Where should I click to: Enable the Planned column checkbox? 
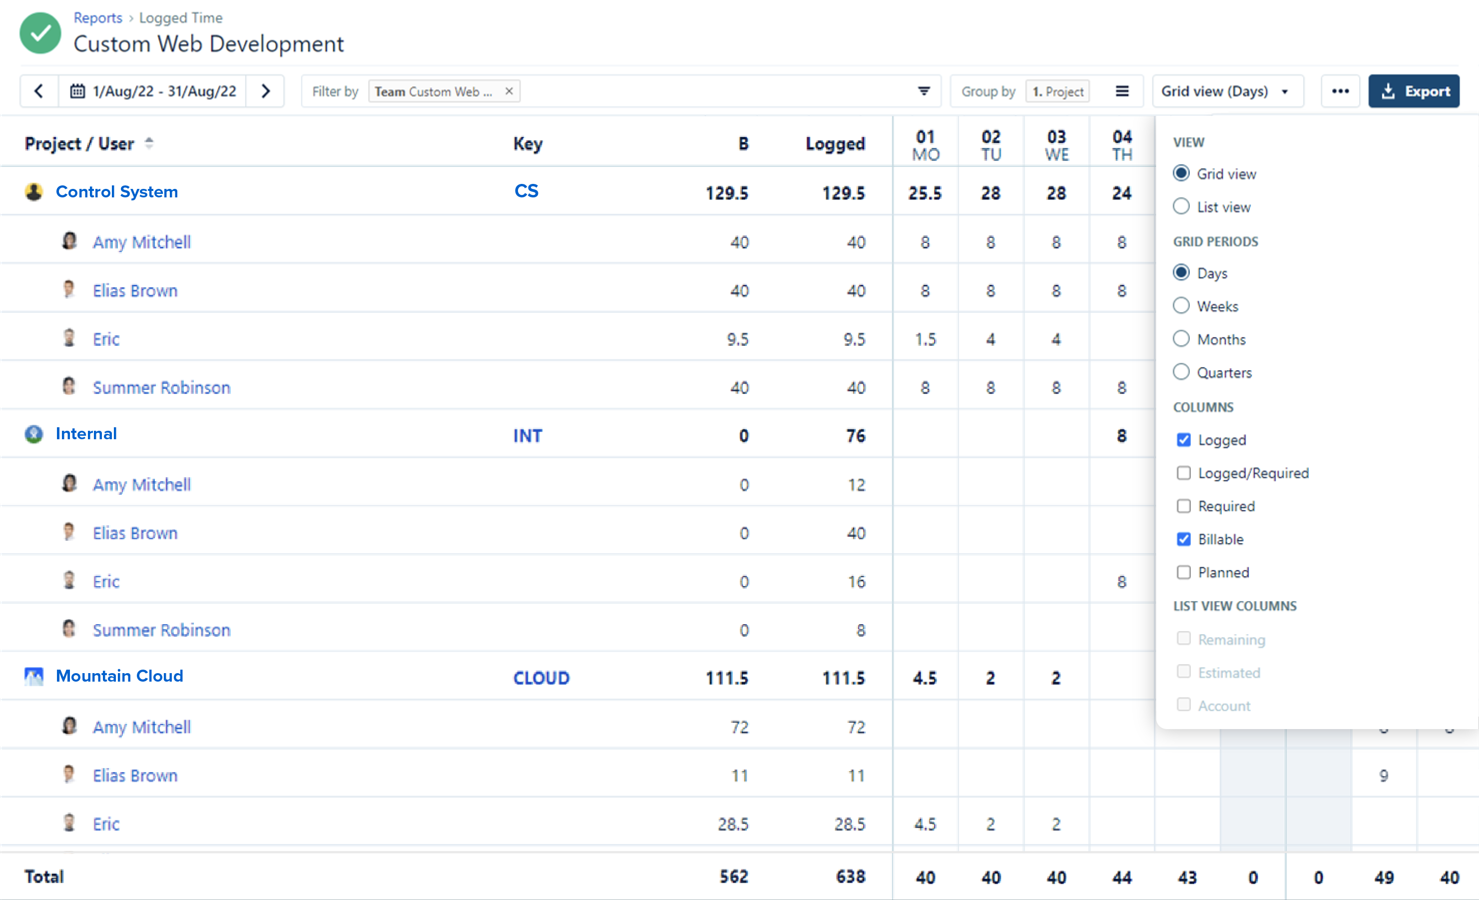click(1184, 572)
